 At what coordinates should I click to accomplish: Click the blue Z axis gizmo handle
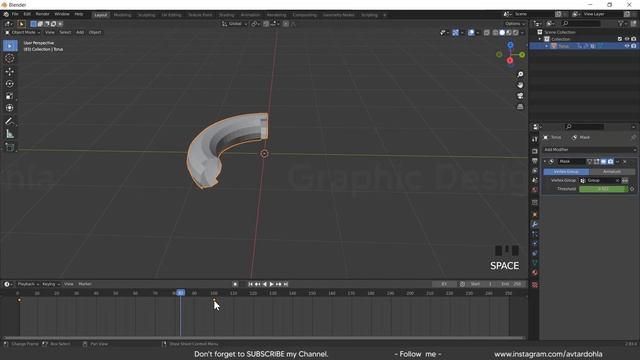click(x=510, y=45)
